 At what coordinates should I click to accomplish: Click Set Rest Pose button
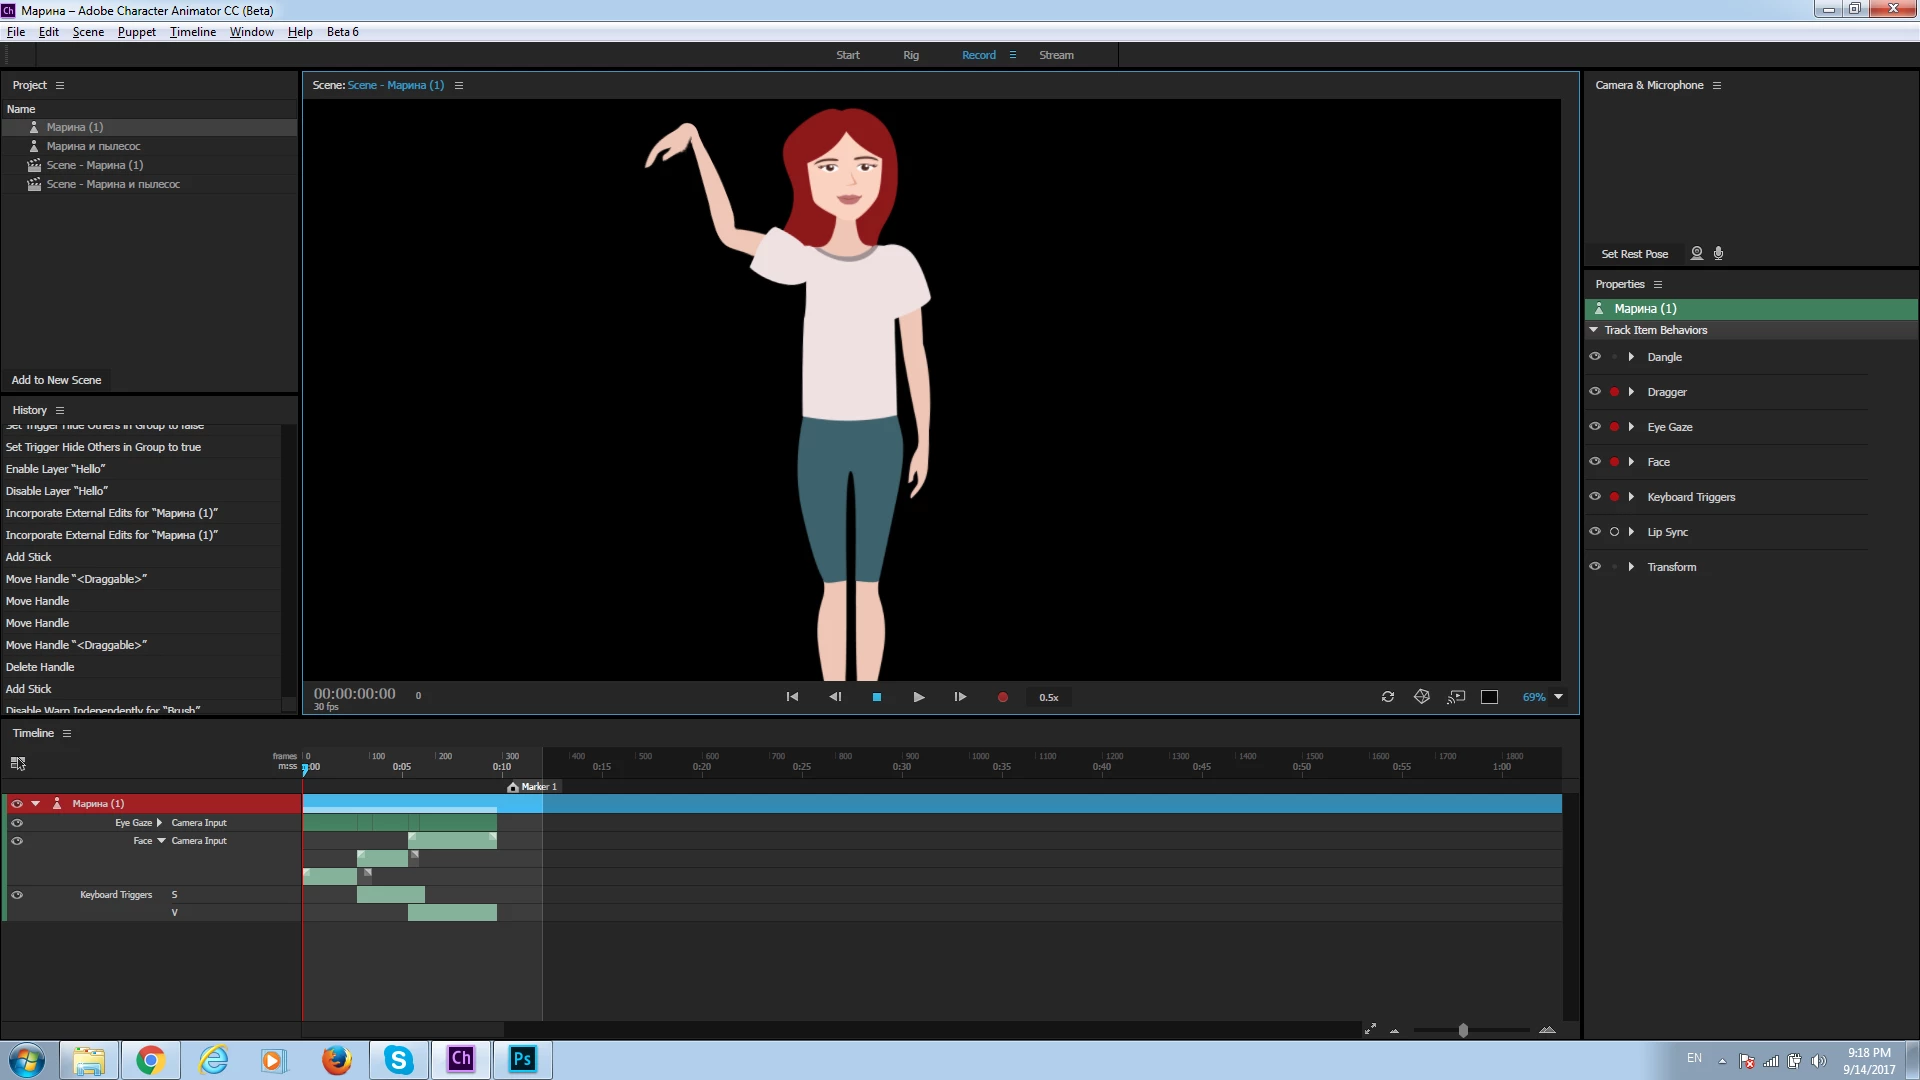click(x=1634, y=254)
